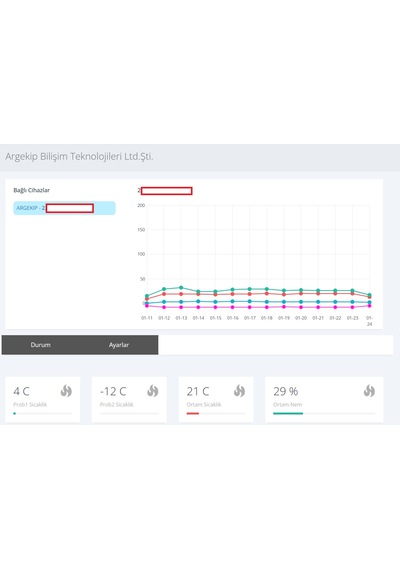Click the 29 % humidity value

pyautogui.click(x=286, y=392)
